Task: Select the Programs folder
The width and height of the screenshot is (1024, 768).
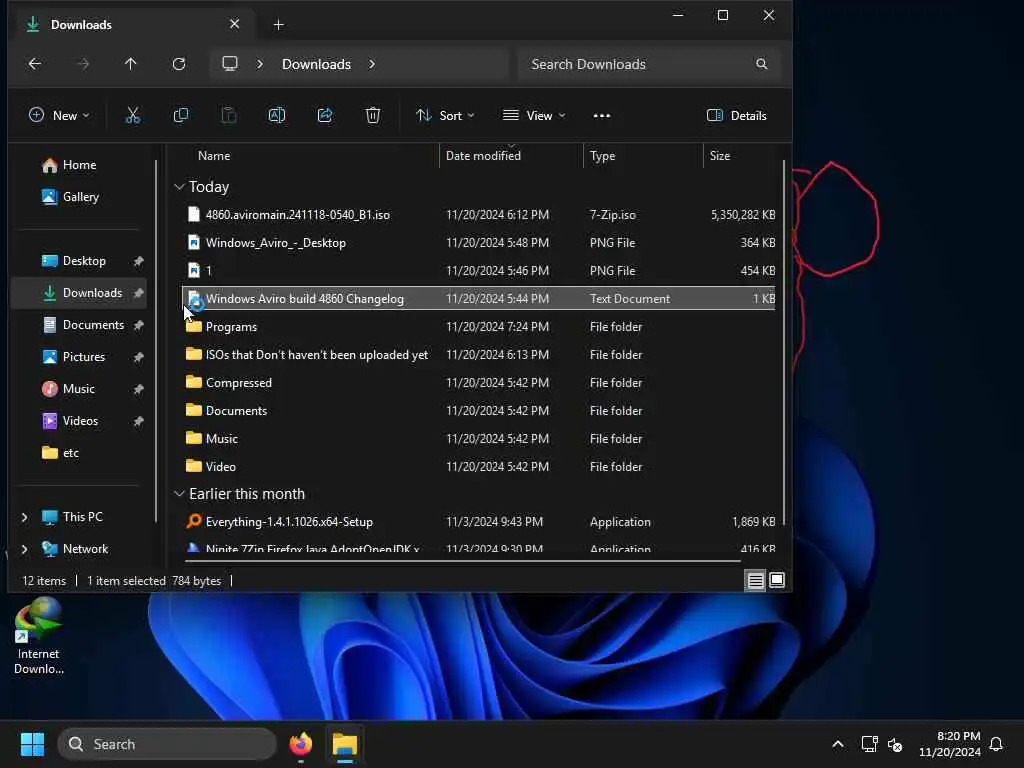Action: click(480, 327)
